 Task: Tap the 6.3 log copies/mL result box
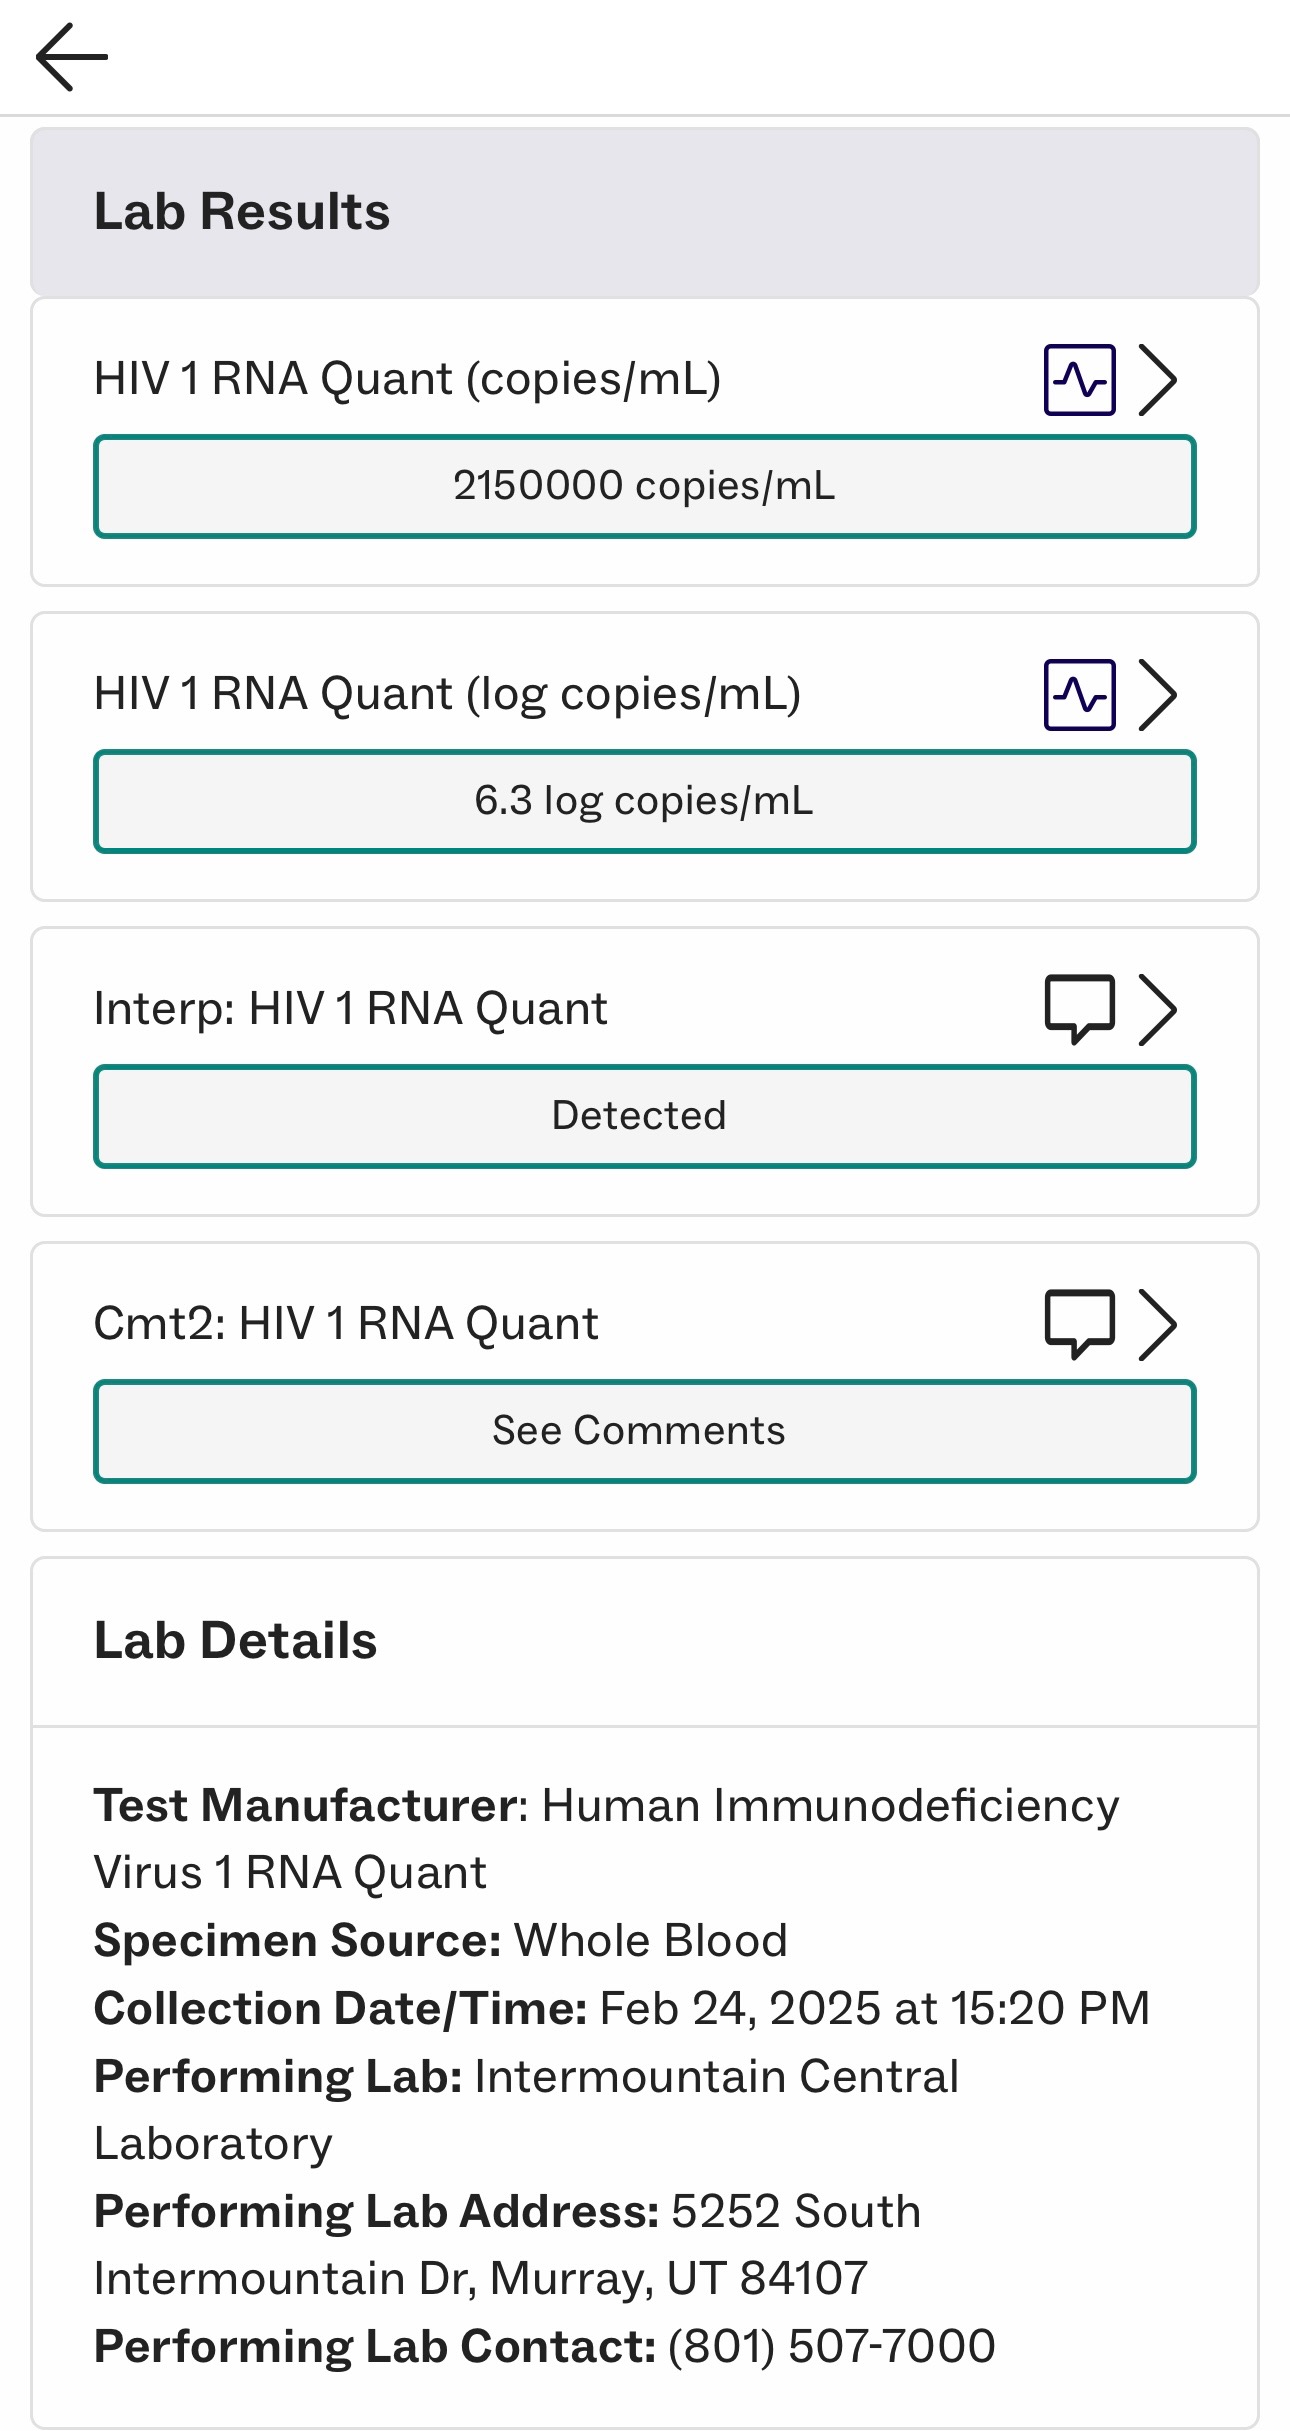click(644, 802)
